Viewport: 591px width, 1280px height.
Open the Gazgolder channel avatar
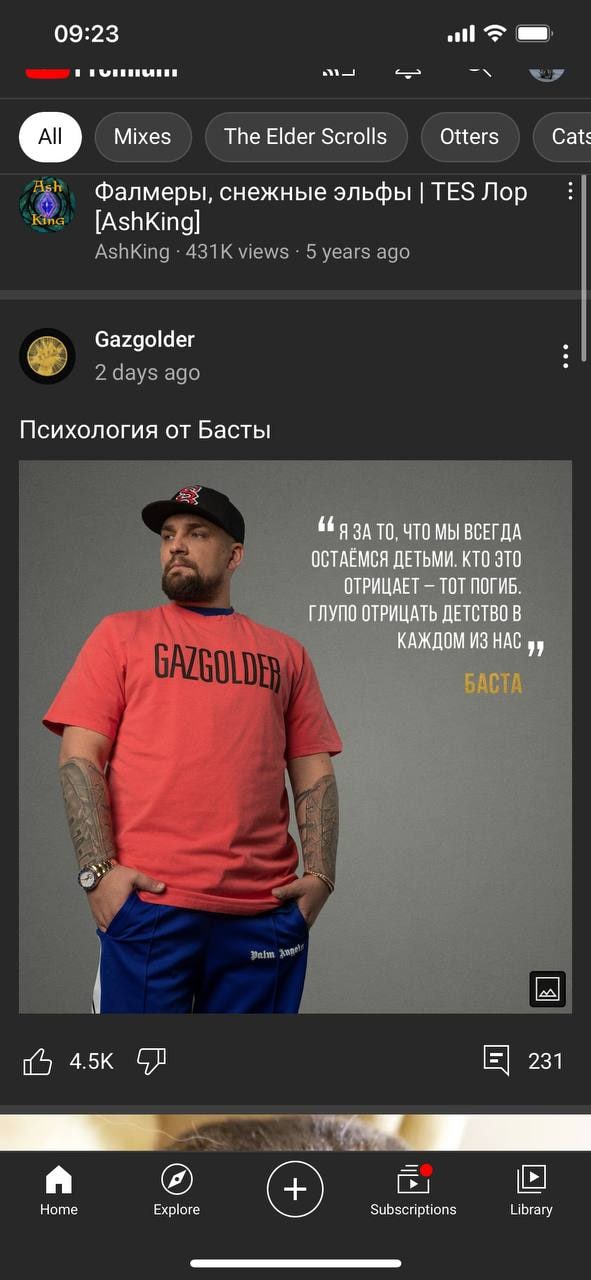coord(47,356)
